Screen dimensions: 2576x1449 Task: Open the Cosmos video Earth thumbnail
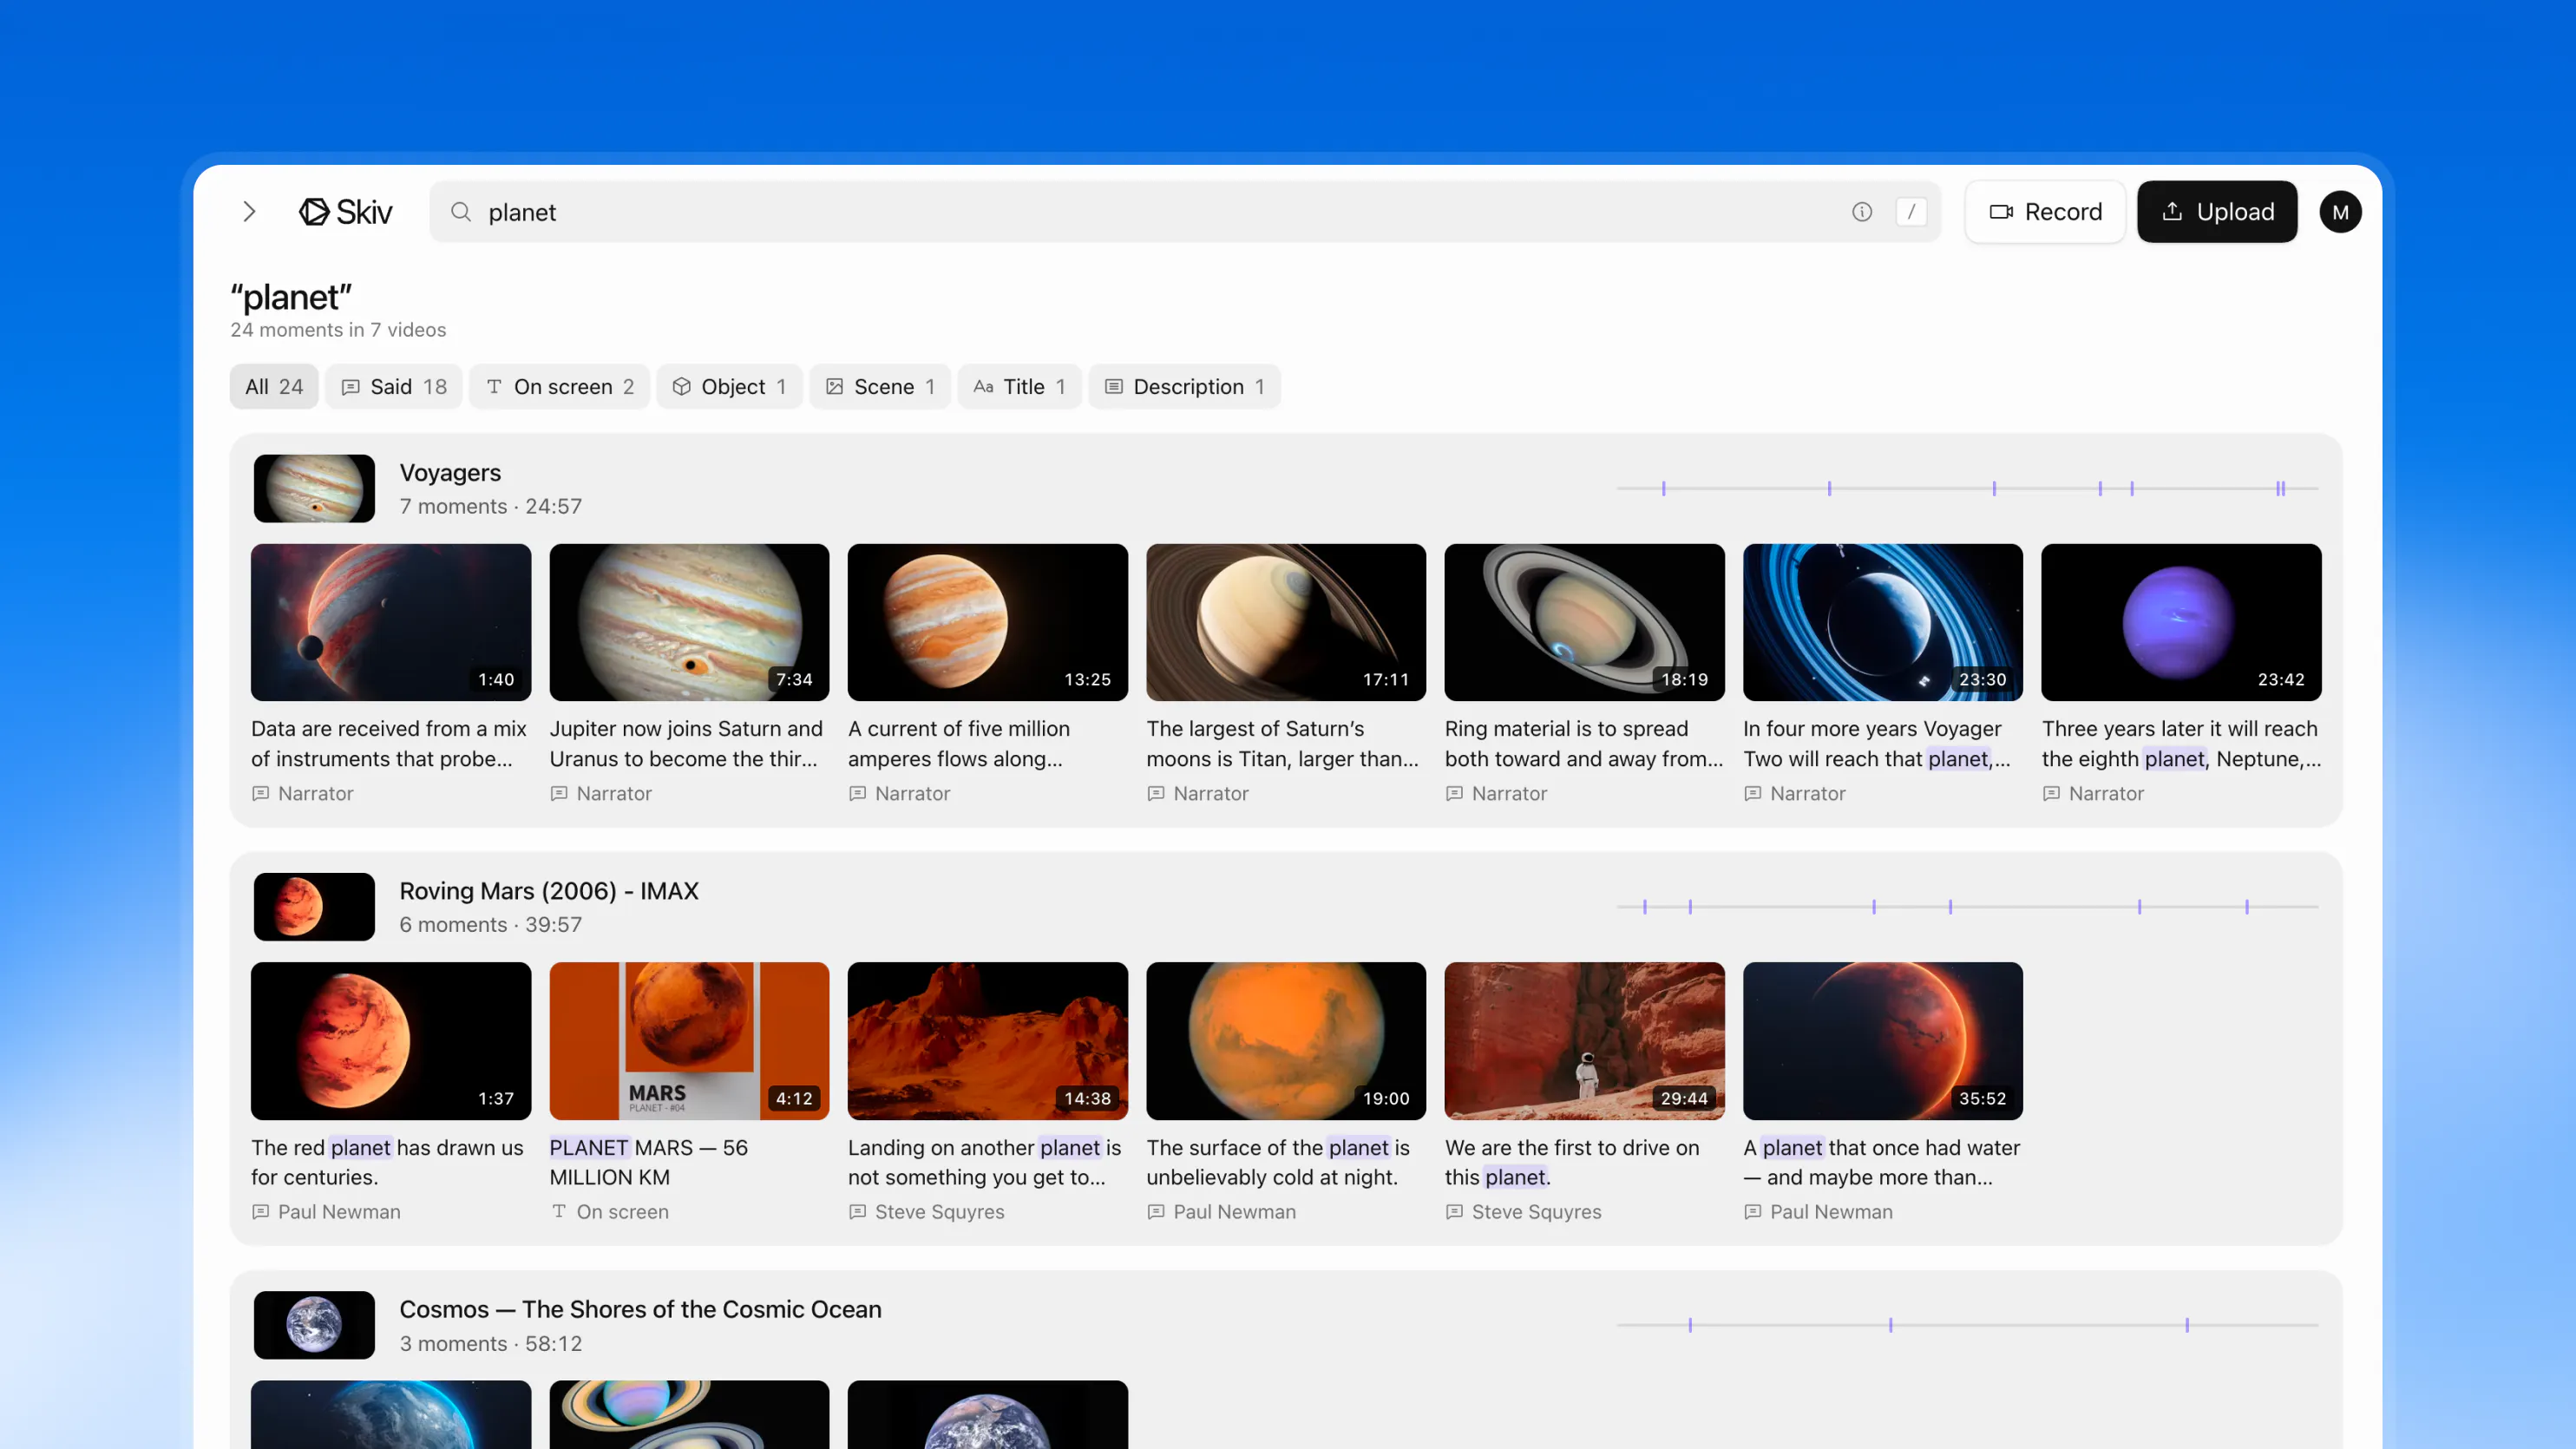click(x=314, y=1326)
